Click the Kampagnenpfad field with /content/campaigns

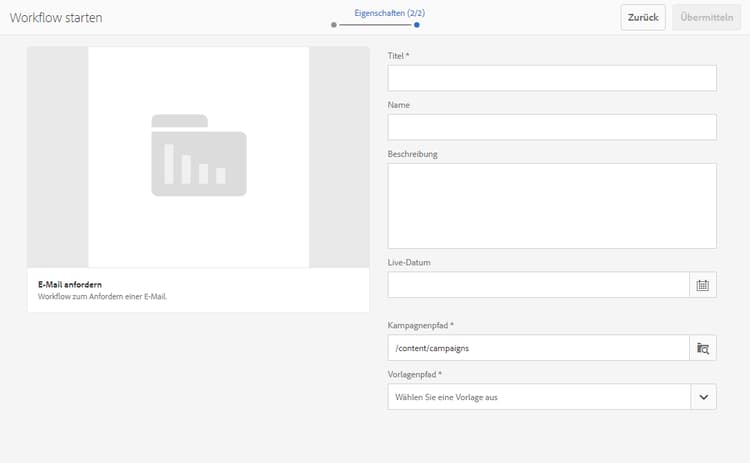[539, 348]
